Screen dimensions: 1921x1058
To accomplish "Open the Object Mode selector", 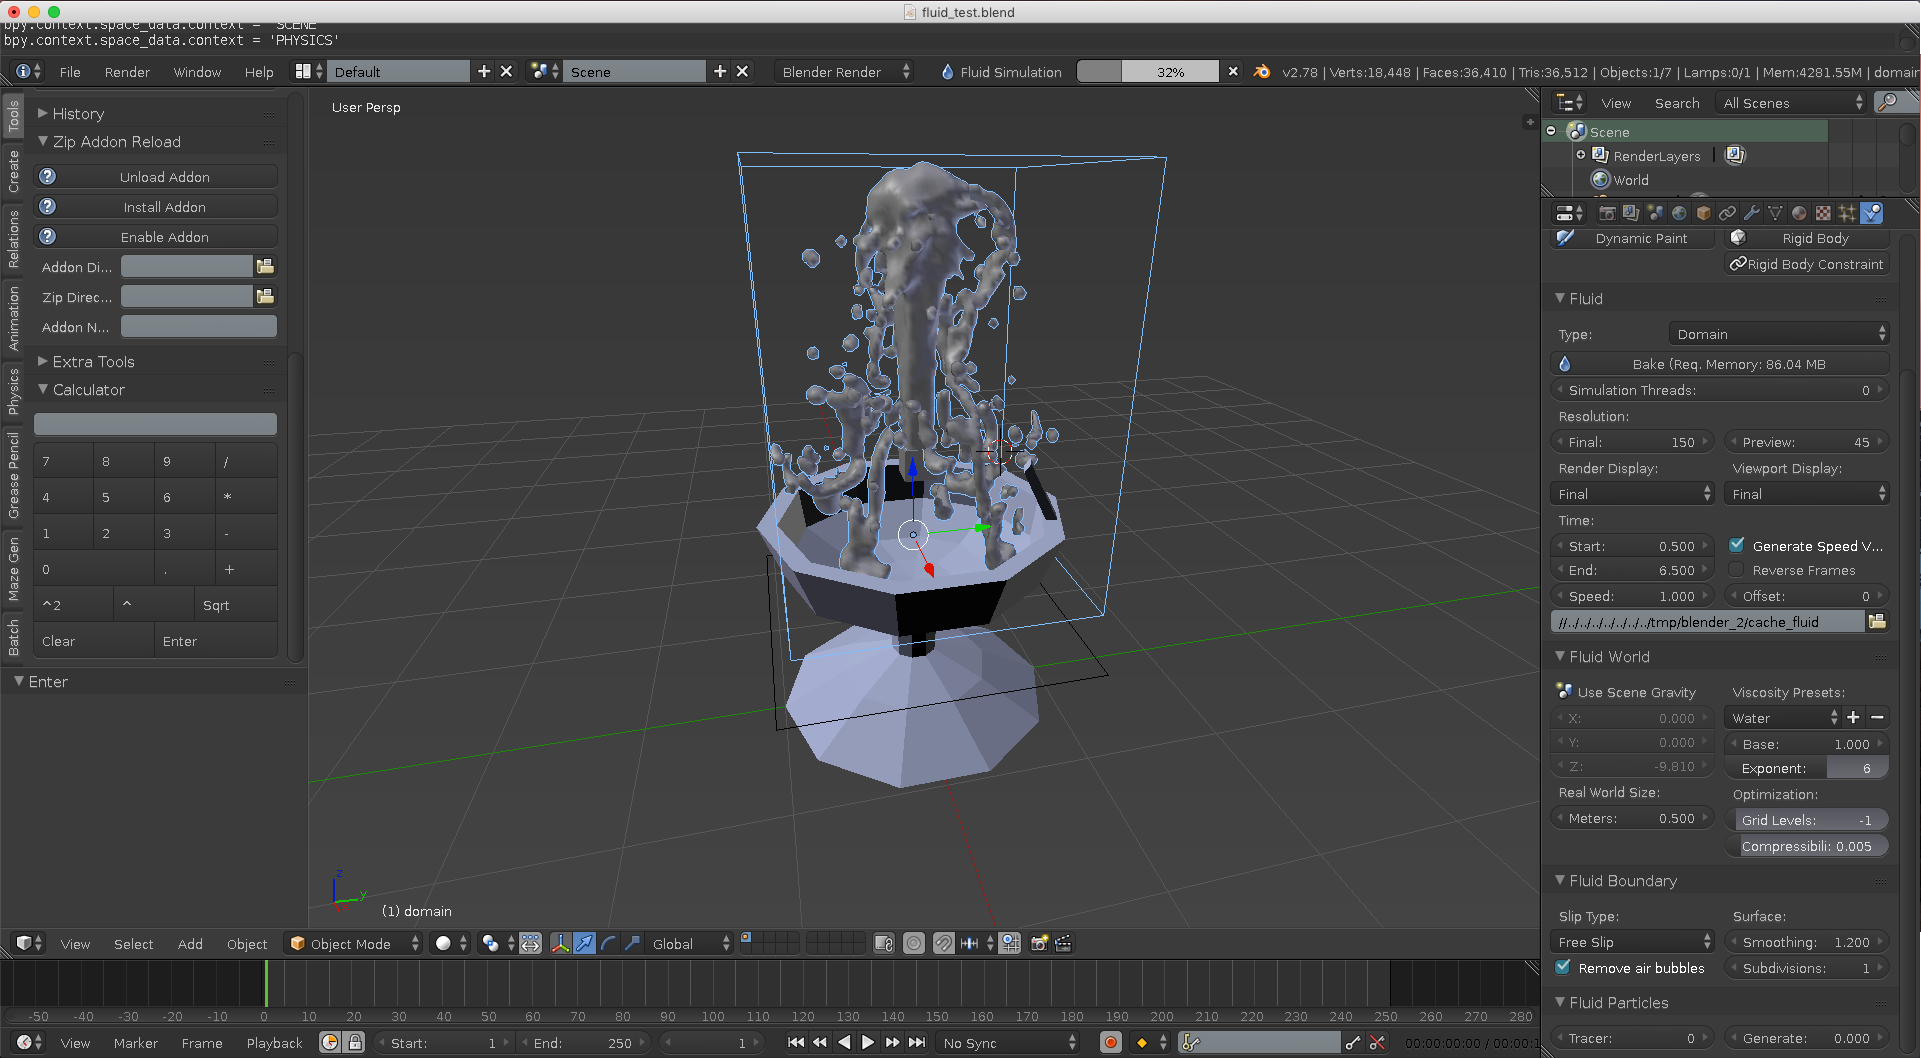I will [x=355, y=943].
